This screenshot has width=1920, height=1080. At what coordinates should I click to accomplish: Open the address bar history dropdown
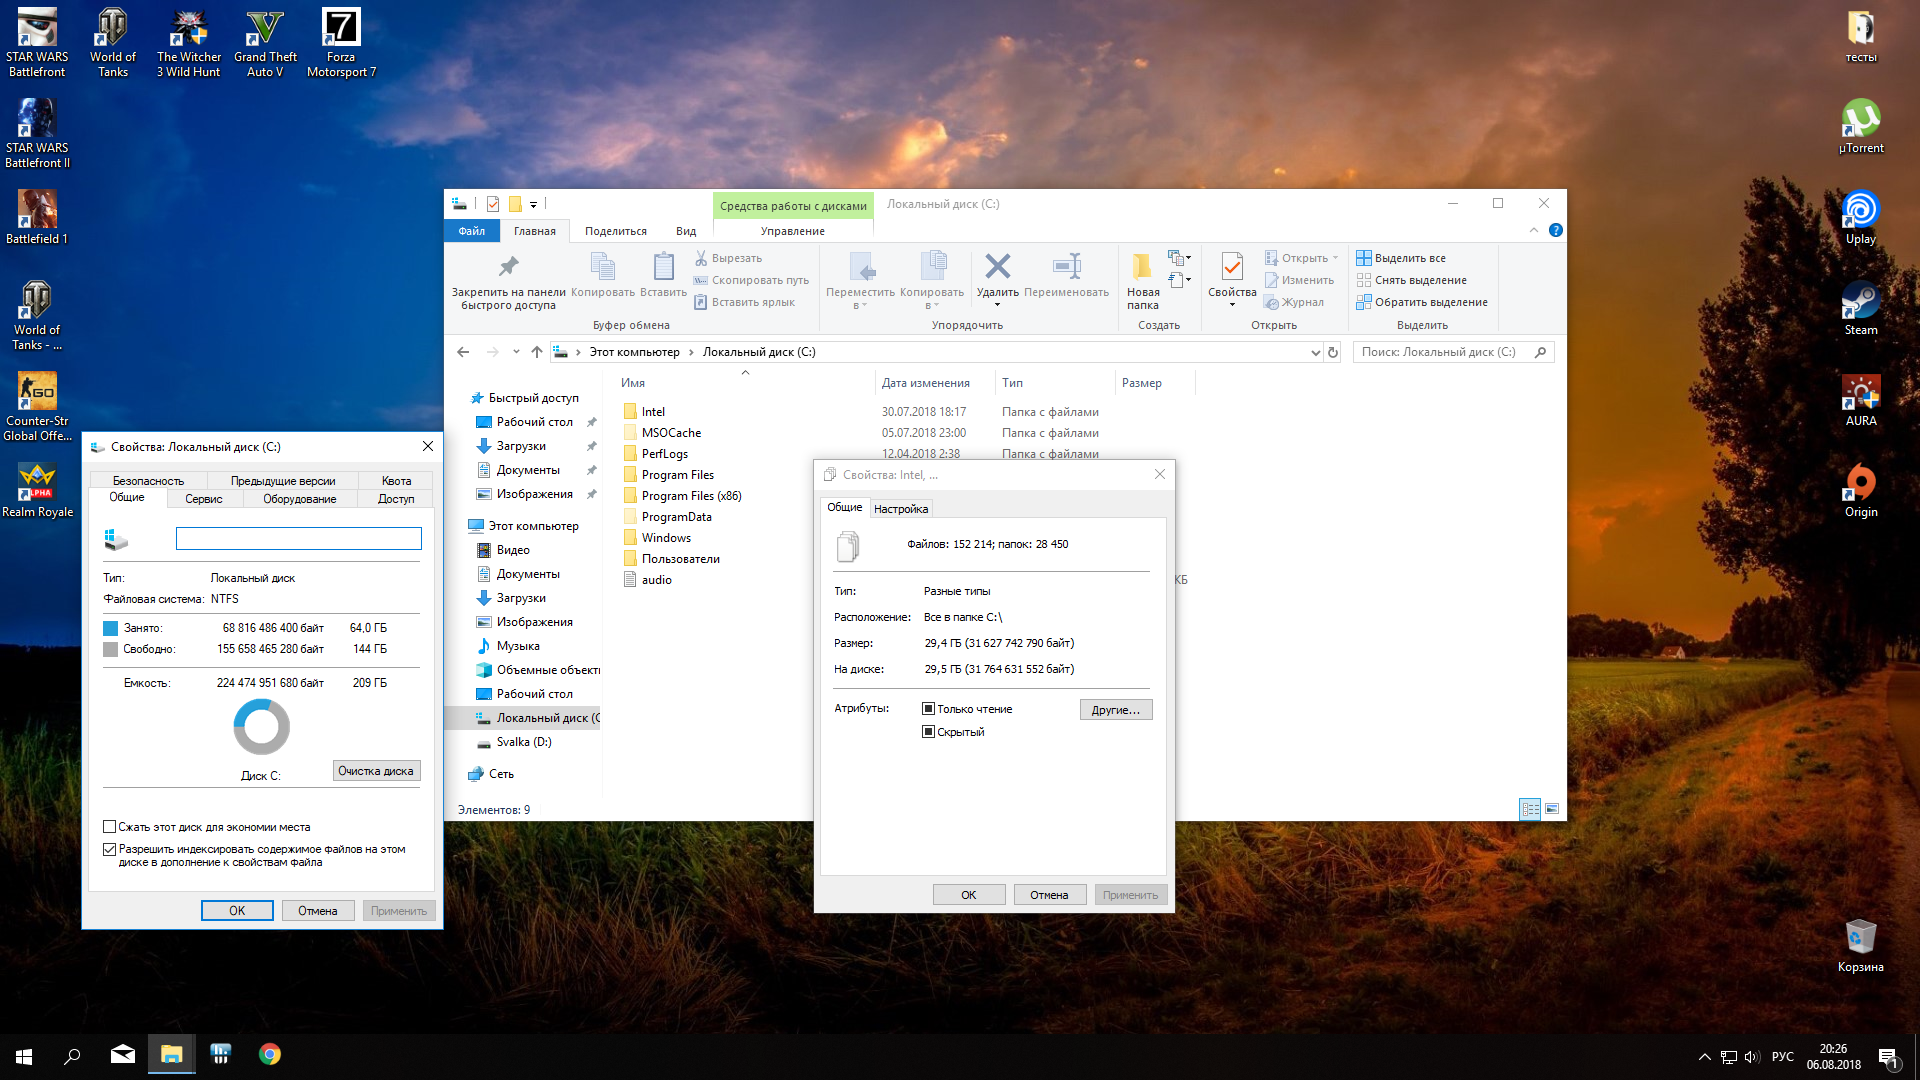(x=1315, y=352)
